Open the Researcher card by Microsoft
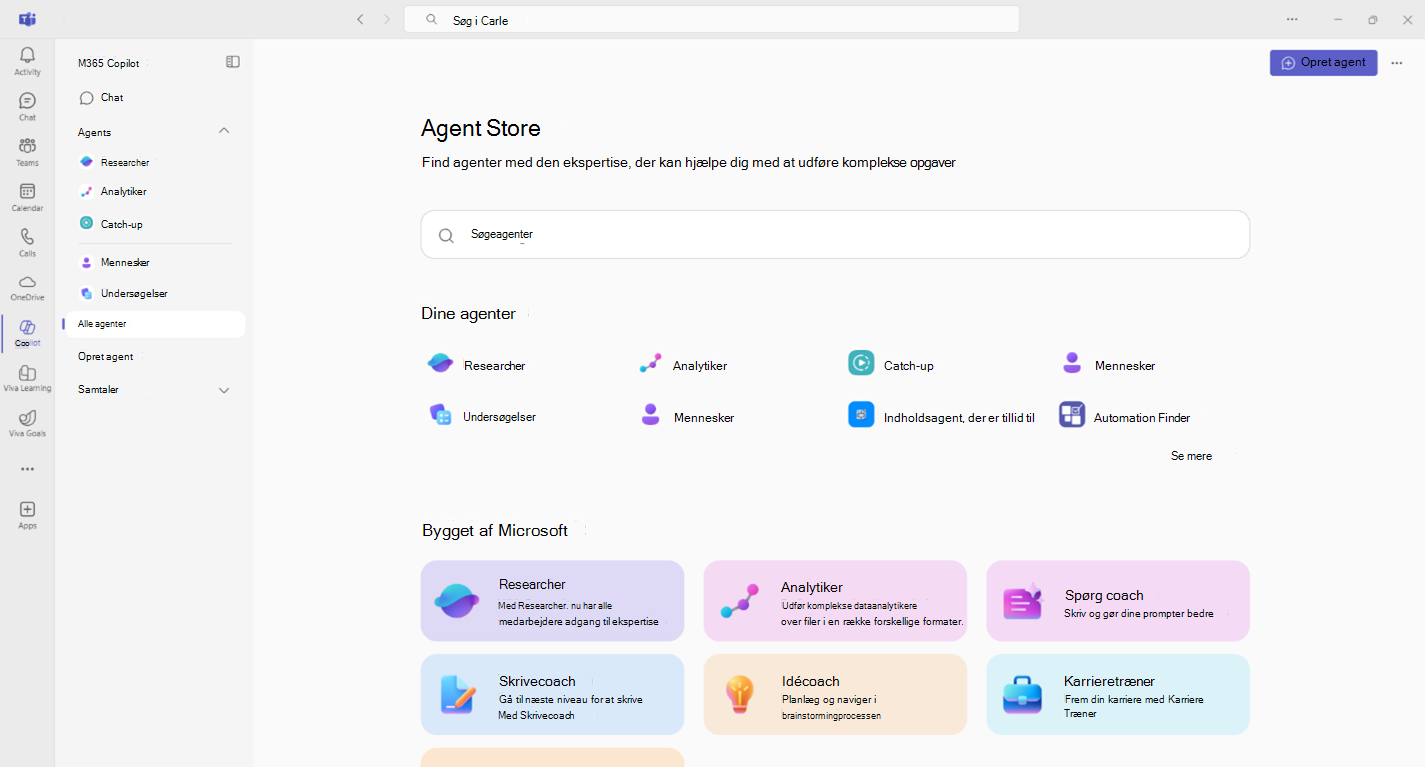This screenshot has width=1425, height=767. coord(552,601)
